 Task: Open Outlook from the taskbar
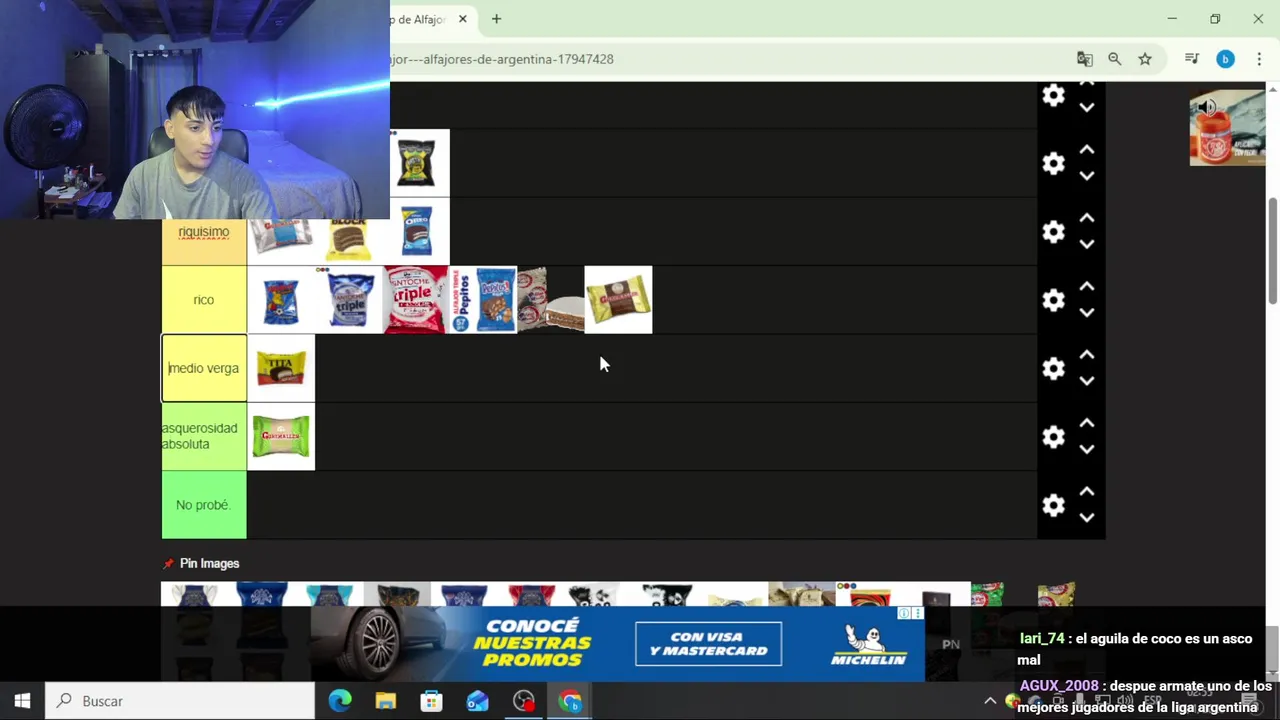(477, 701)
